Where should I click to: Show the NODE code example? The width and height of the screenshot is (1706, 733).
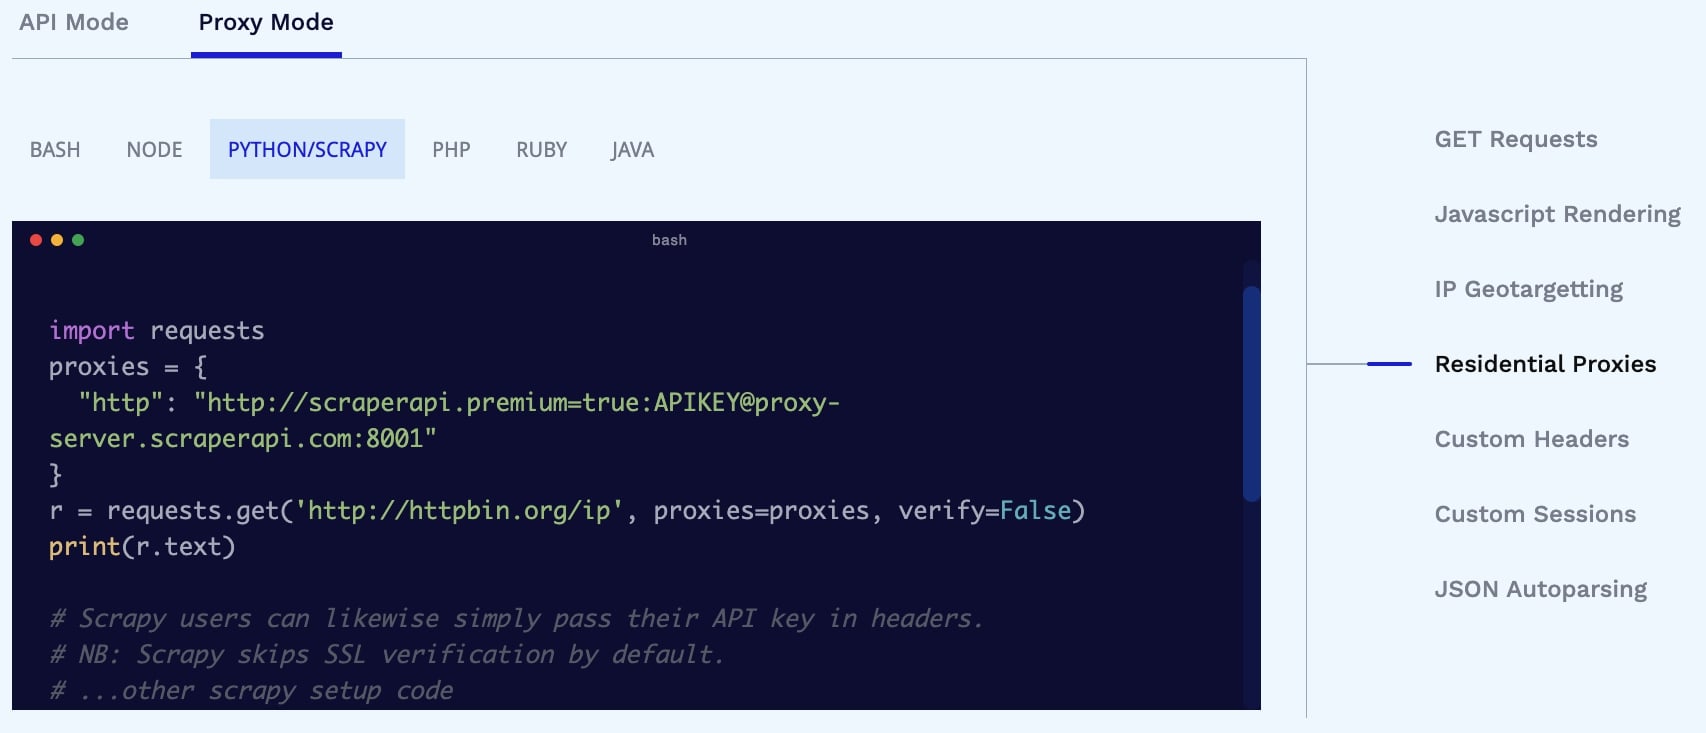point(154,149)
